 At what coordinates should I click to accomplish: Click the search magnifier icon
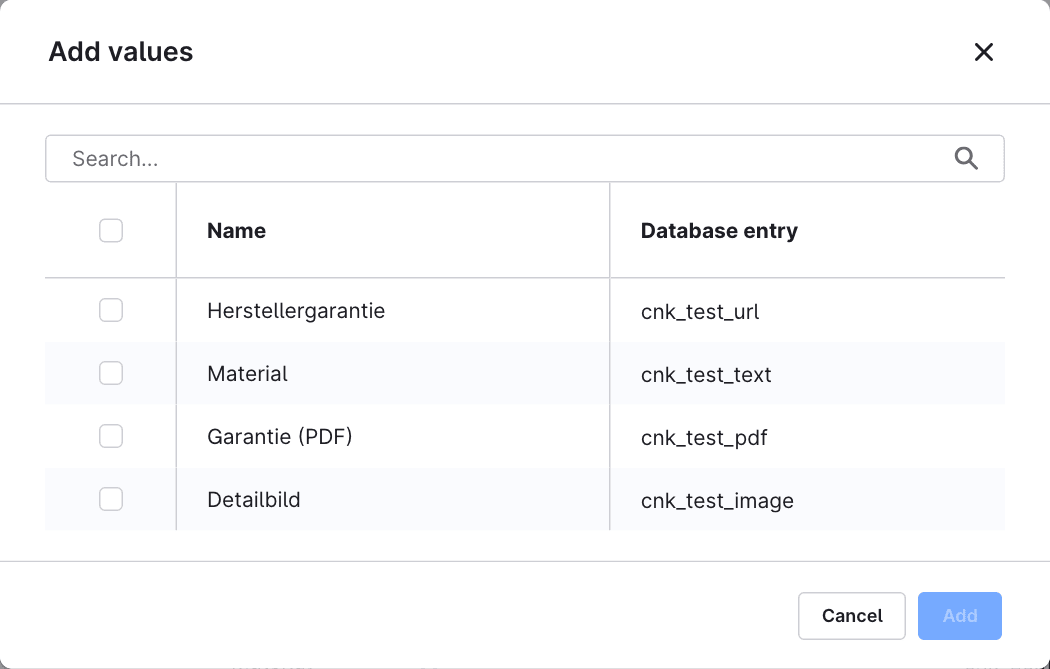point(966,159)
